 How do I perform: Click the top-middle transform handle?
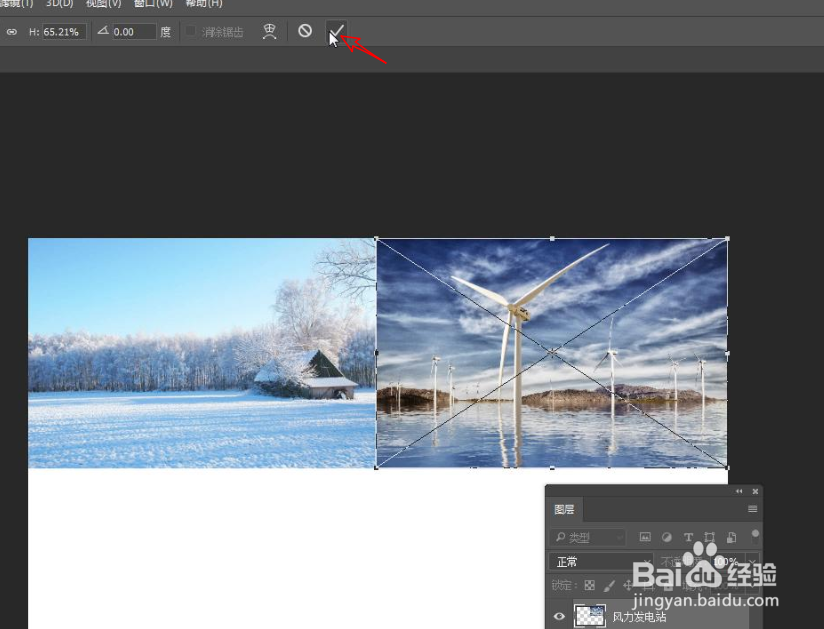click(552, 239)
